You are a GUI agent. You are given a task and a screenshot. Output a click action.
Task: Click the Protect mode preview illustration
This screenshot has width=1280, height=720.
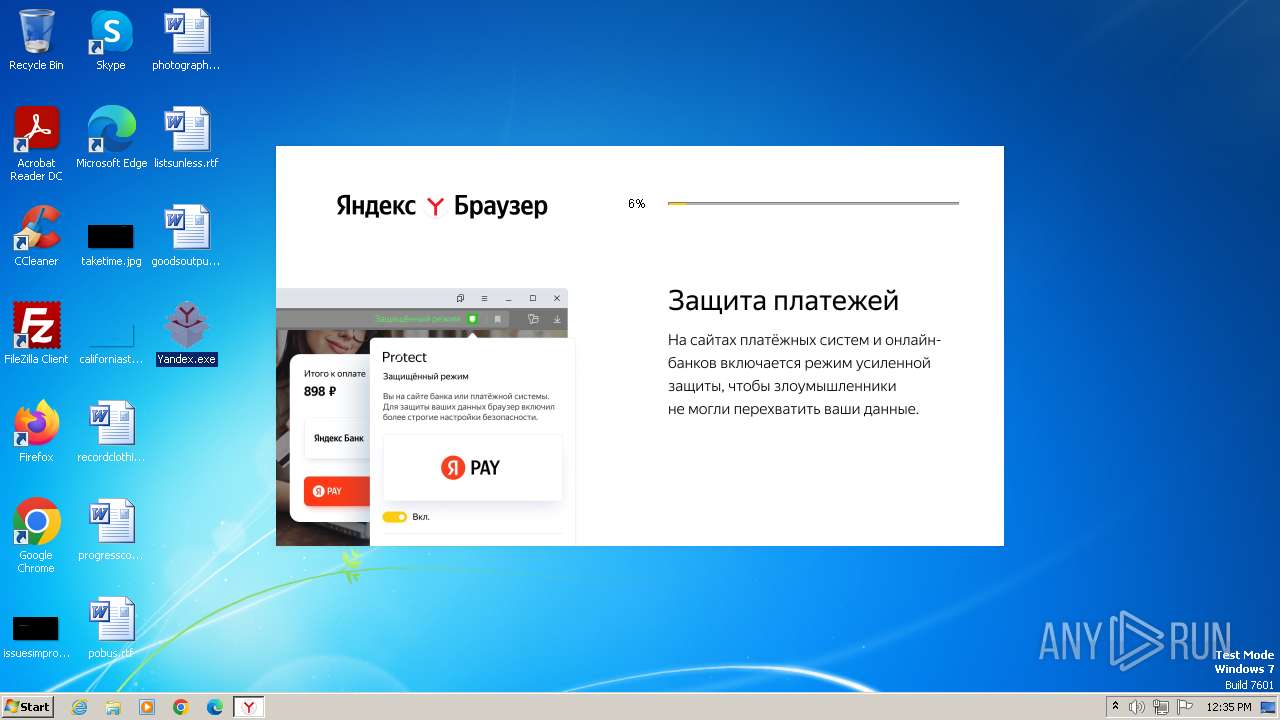coord(426,417)
